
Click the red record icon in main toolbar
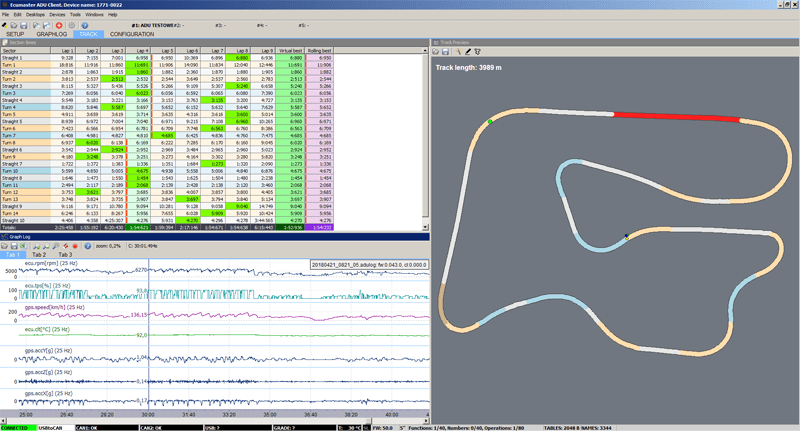pos(59,24)
